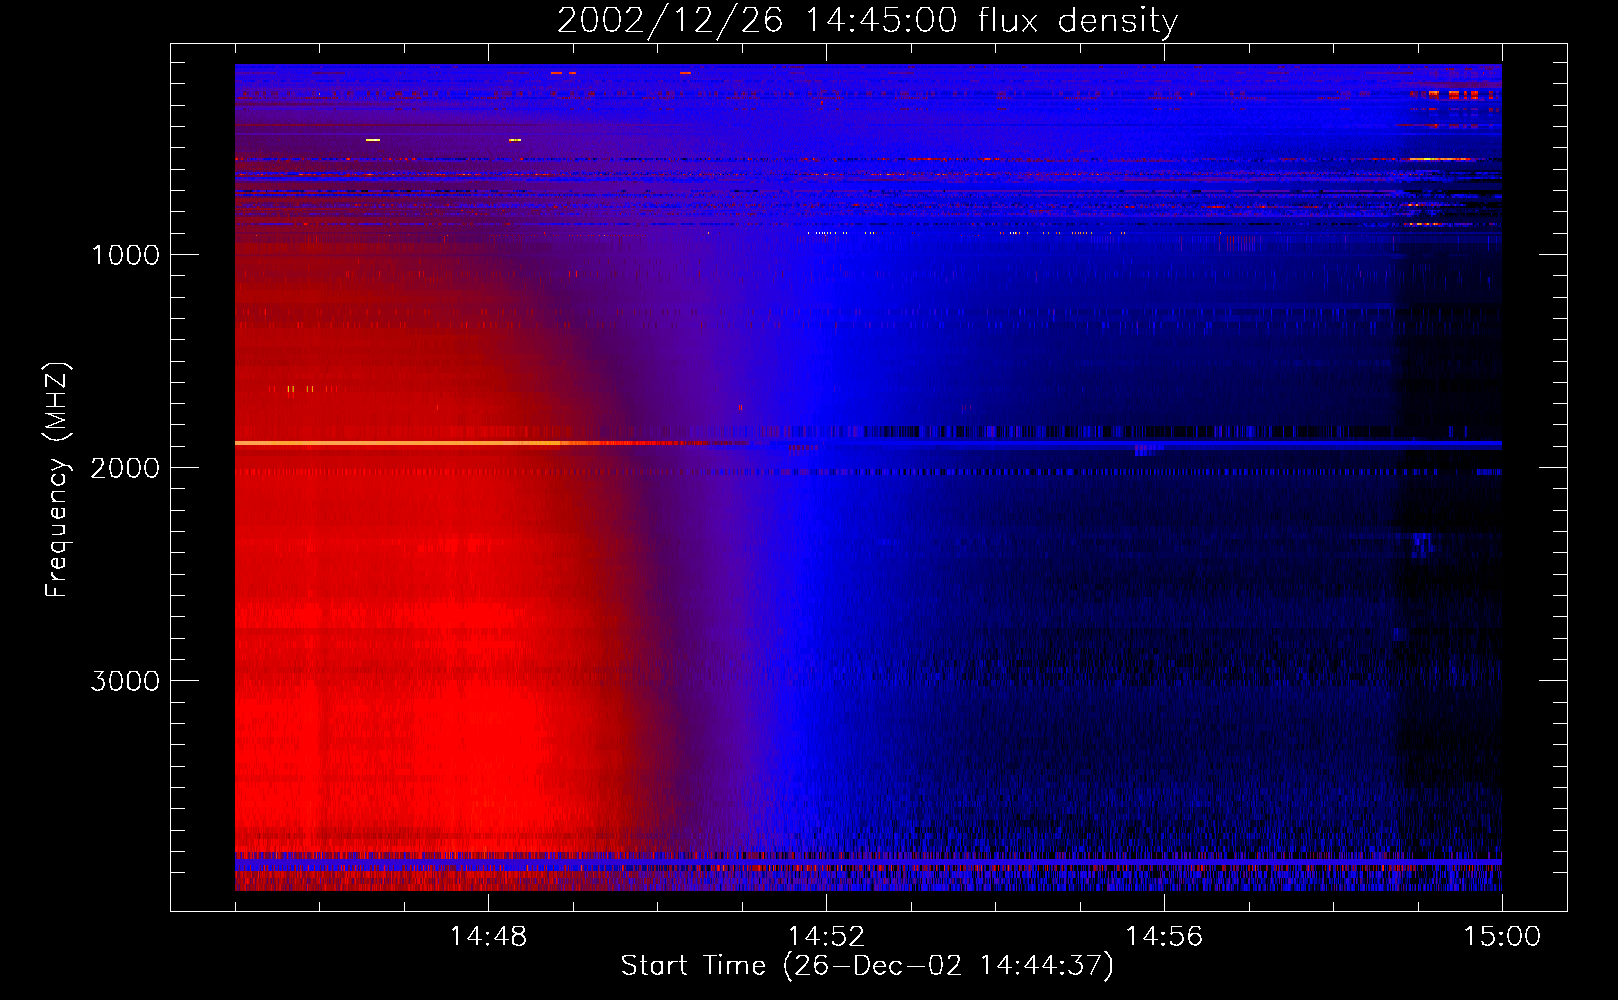Image resolution: width=1618 pixels, height=1000 pixels.
Task: Click the bright yellow emission line near 1900 MHz
Action: [x=400, y=442]
